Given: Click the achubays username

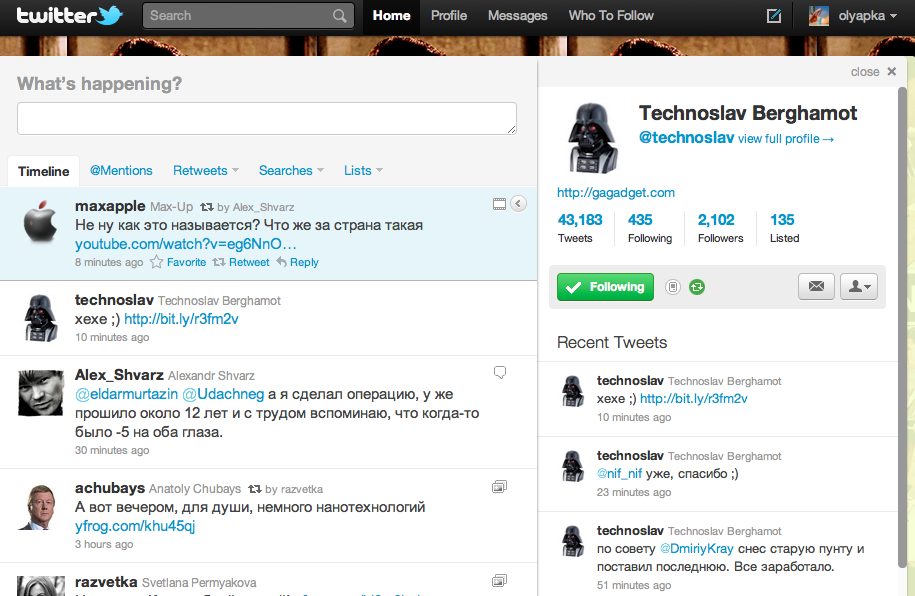Looking at the screenshot, I should pos(110,488).
